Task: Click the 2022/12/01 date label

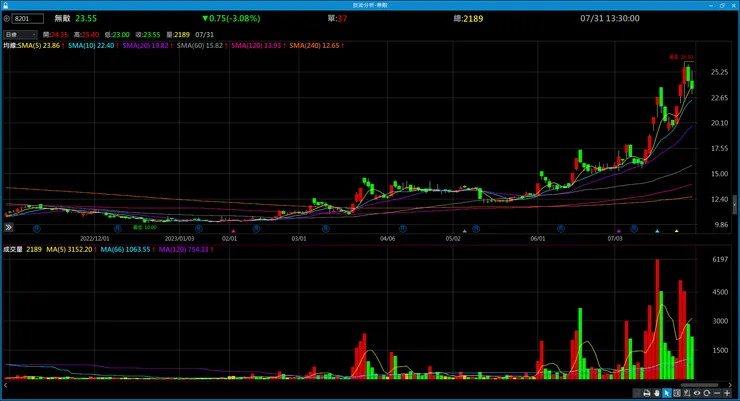Action: tap(94, 239)
